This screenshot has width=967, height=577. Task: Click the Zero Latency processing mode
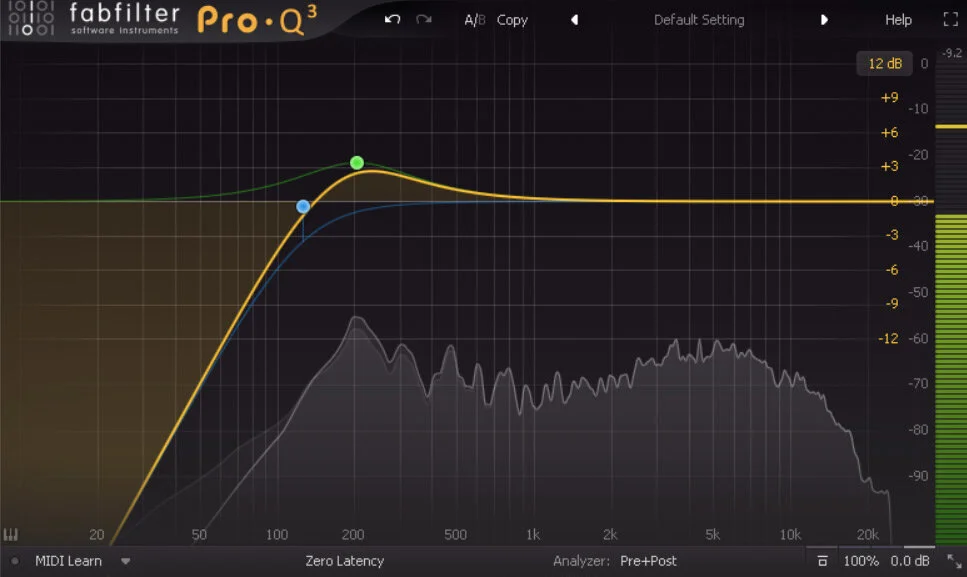(344, 561)
